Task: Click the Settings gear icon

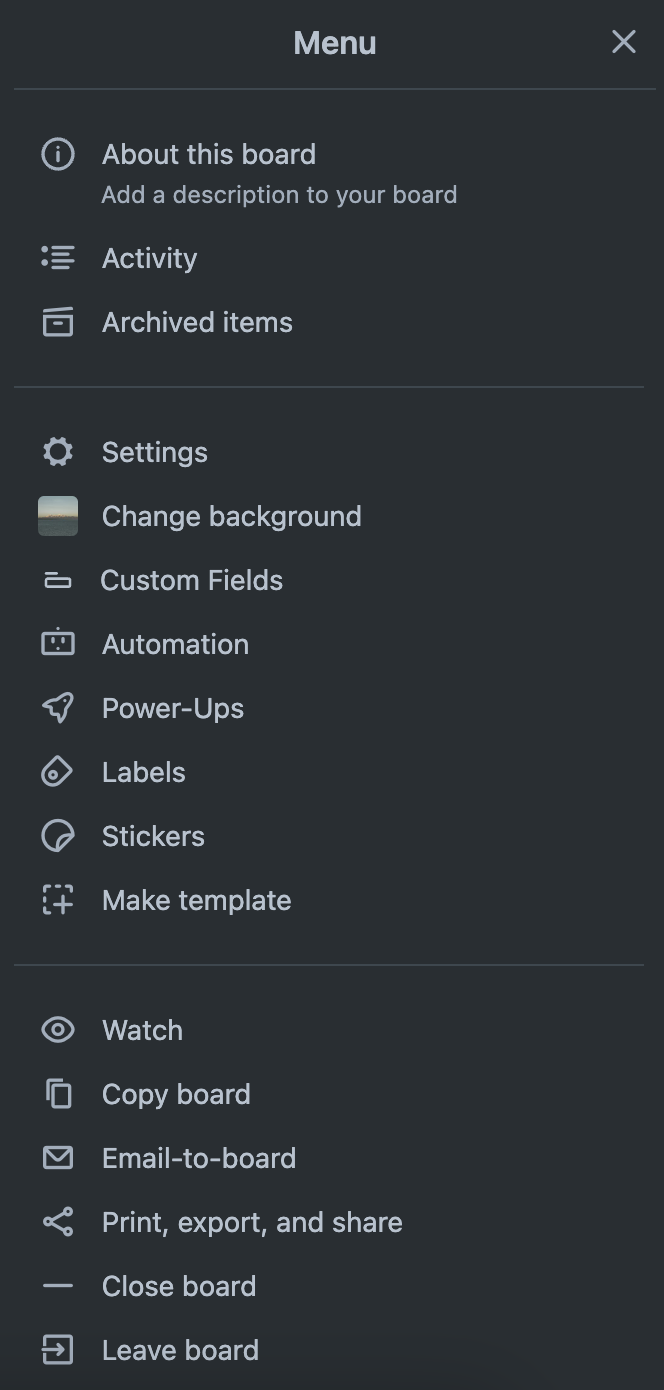Action: (x=57, y=452)
